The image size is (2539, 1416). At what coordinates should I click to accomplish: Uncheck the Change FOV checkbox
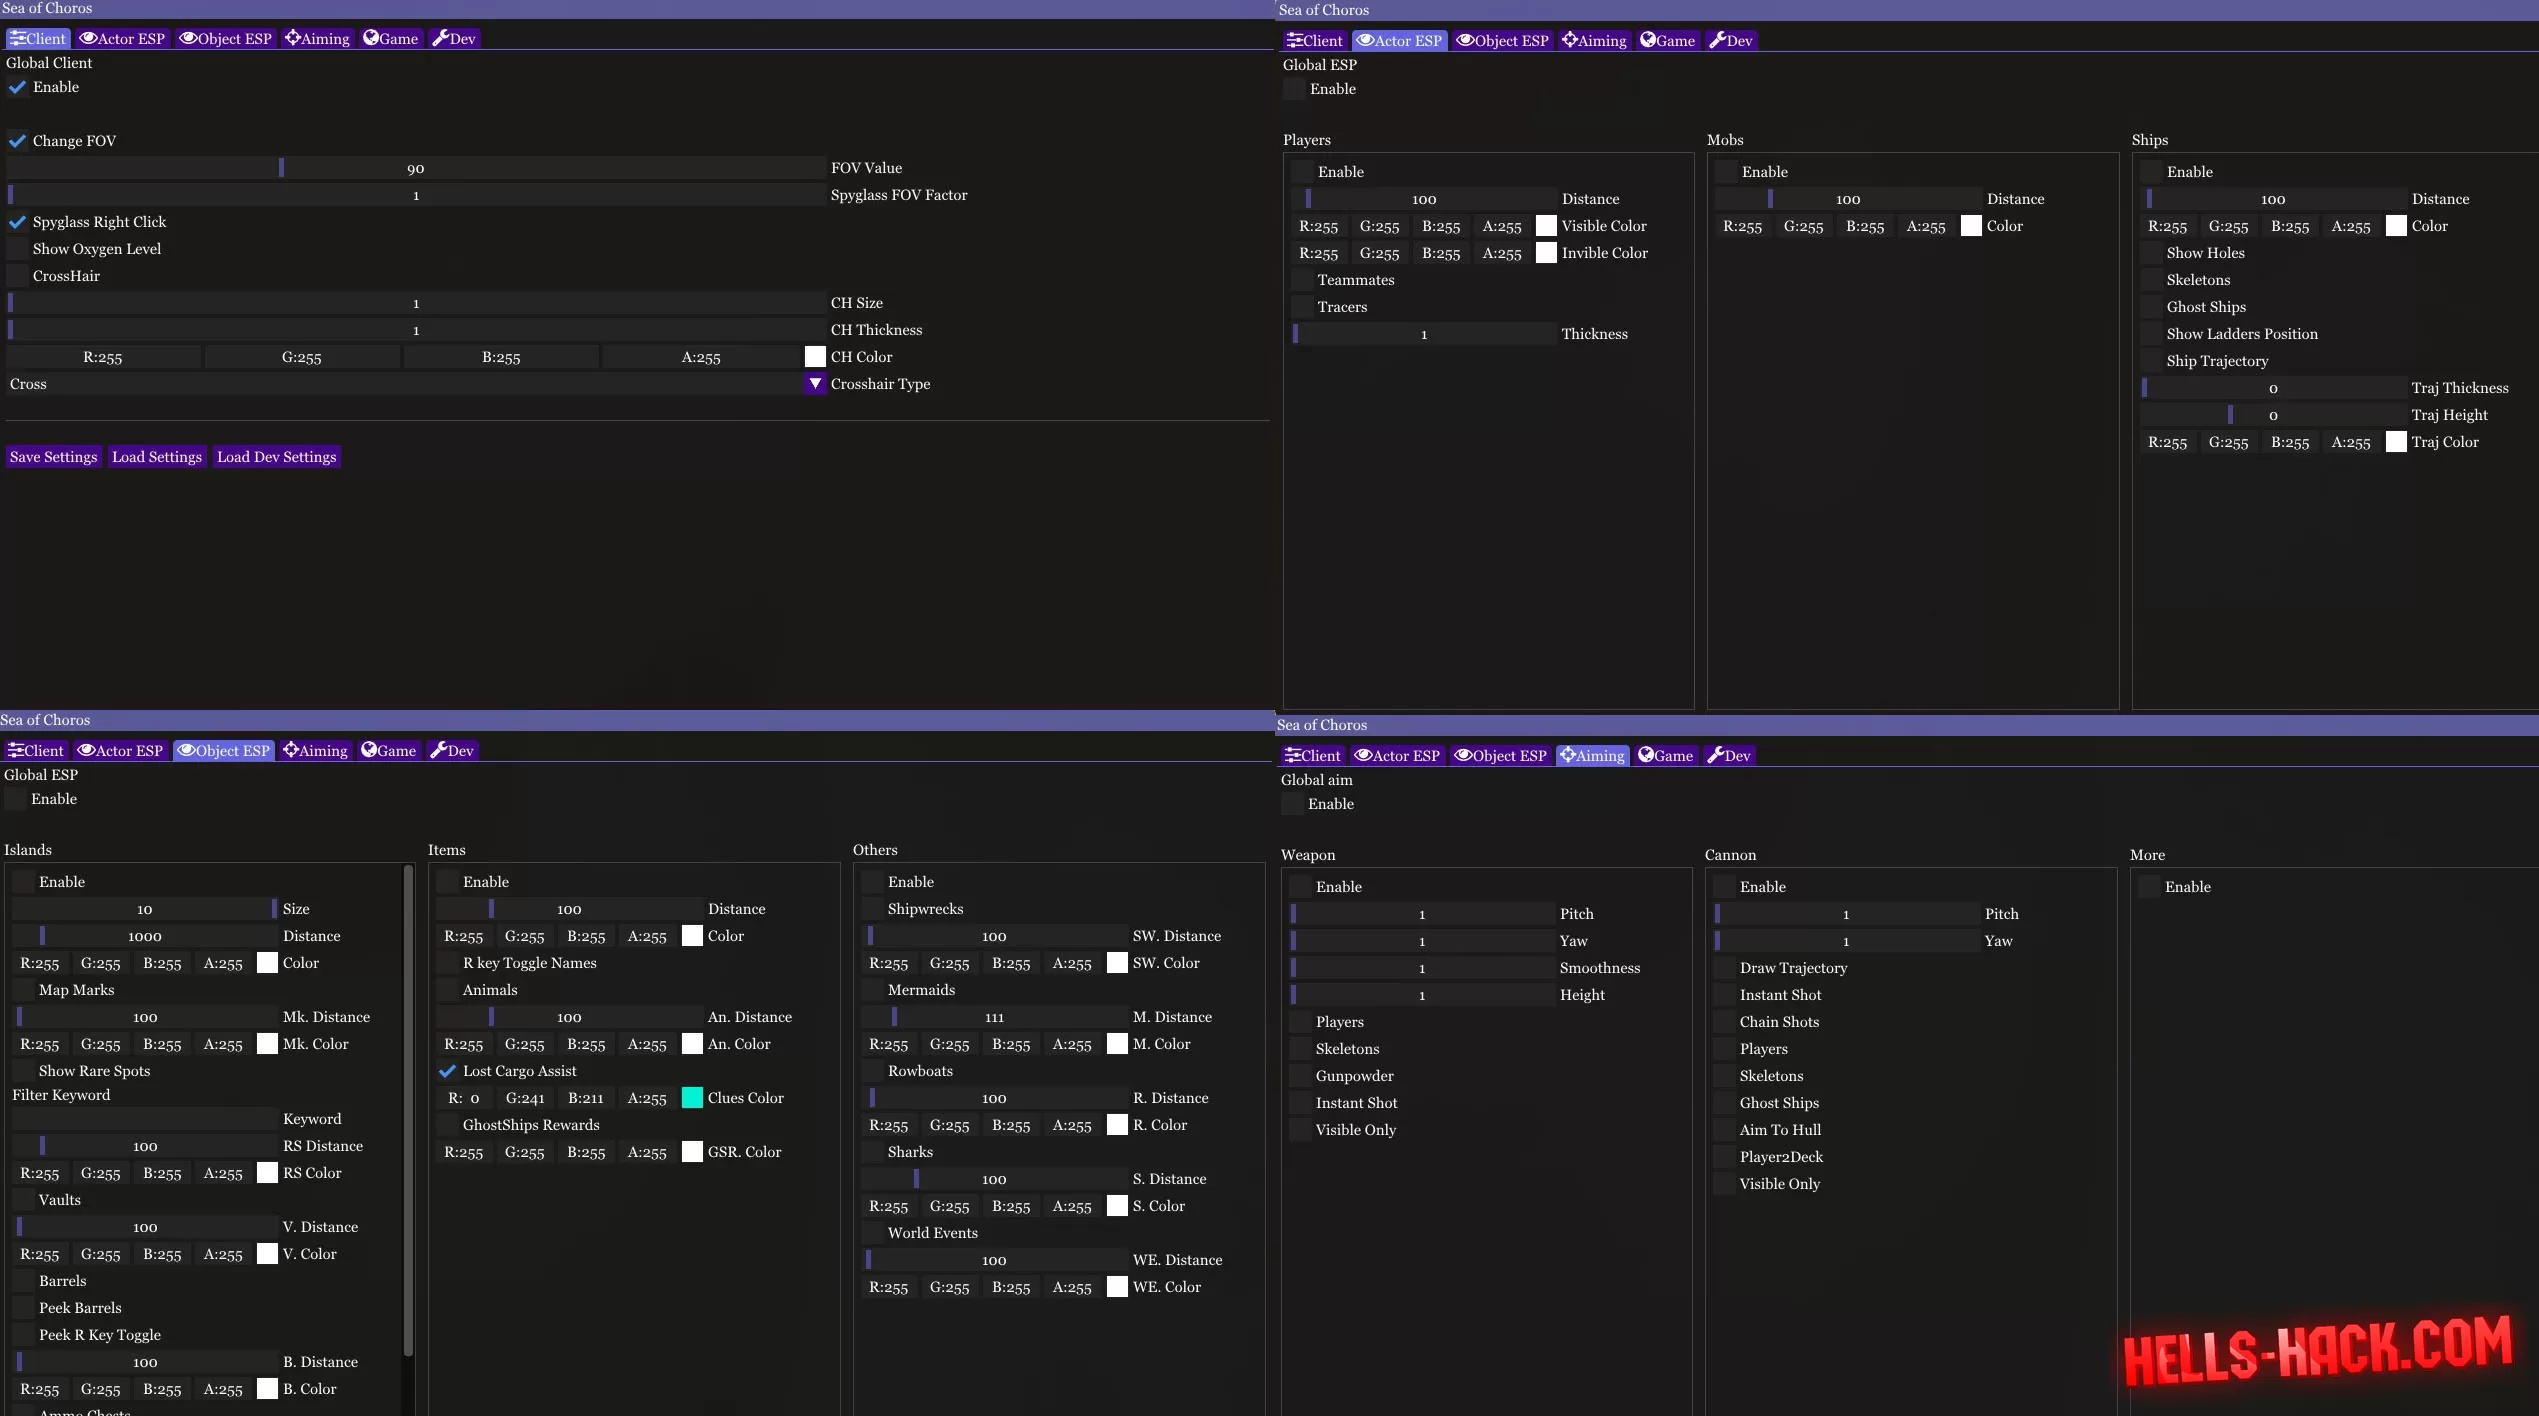click(x=17, y=141)
